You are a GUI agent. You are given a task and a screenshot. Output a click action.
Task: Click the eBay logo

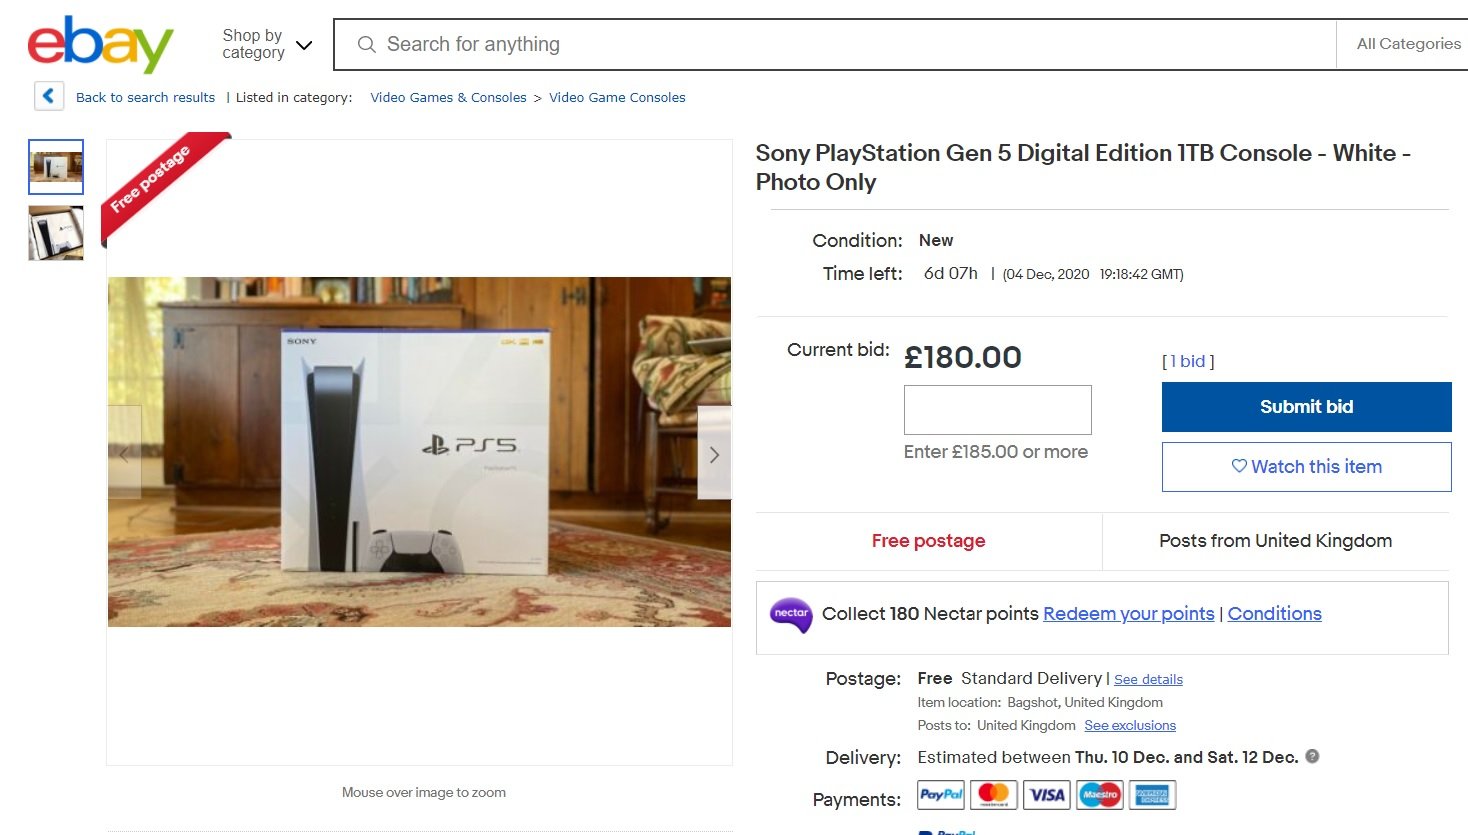point(100,44)
